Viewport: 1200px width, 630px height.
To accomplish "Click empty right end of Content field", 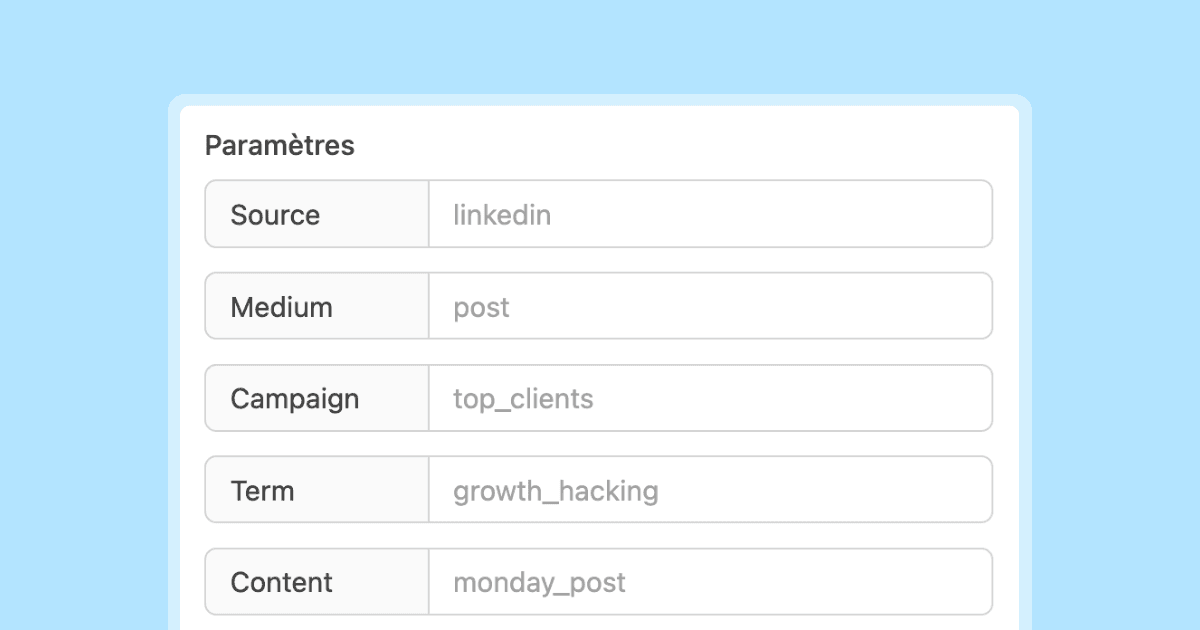I will point(940,582).
